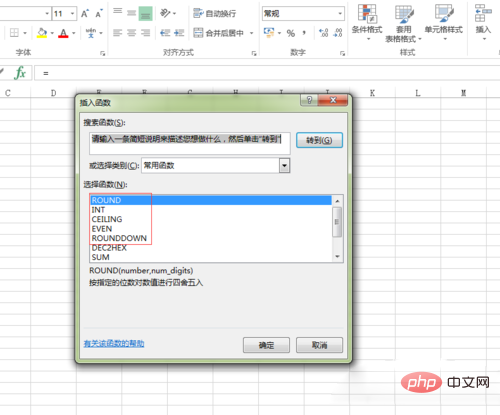The height and width of the screenshot is (415, 500).
Task: Select CEILING in the function list
Action: tap(107, 219)
